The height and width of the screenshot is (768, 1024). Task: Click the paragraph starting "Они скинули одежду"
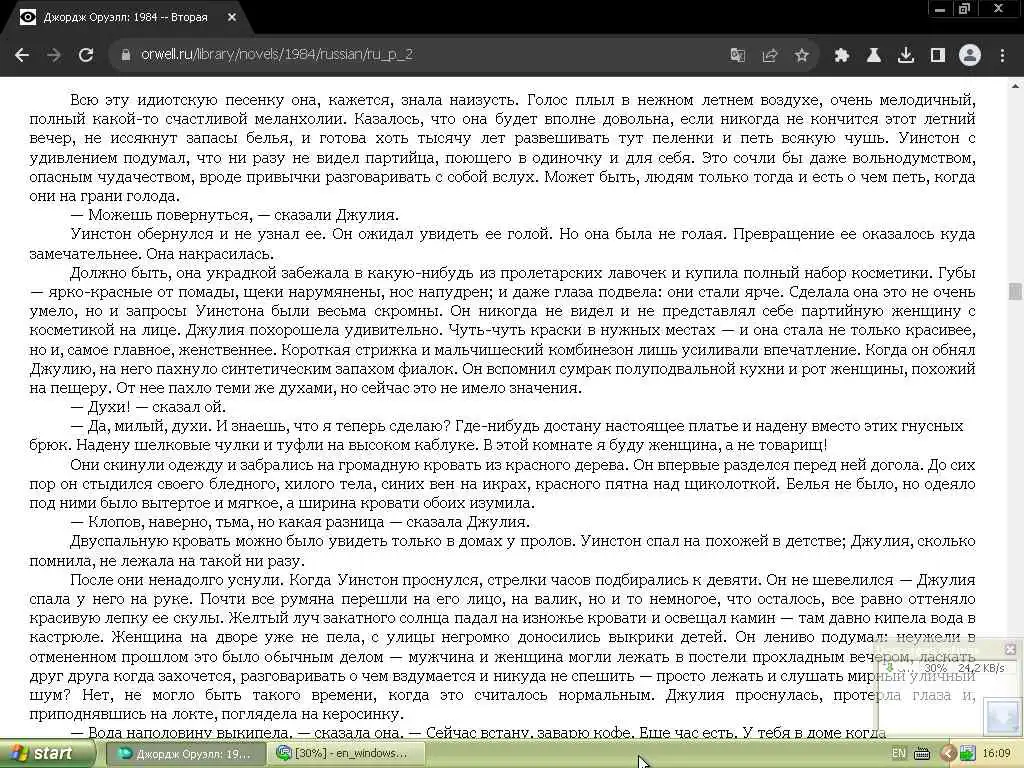tap(502, 484)
